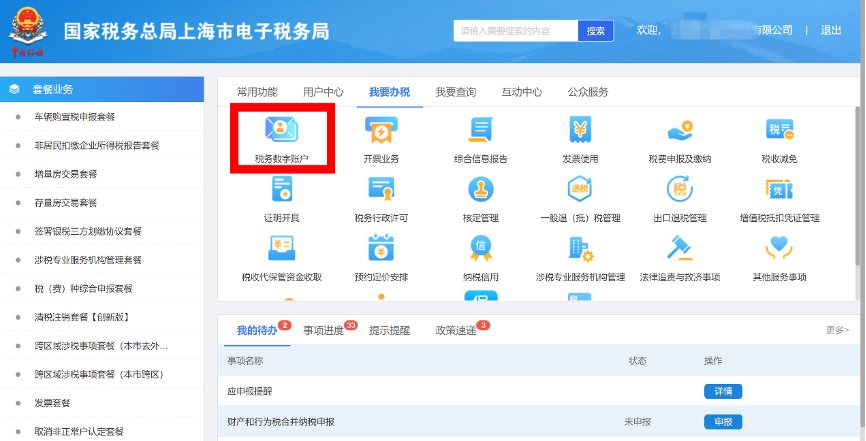Open the 政策速递 tab
Image resolution: width=866 pixels, height=441 pixels.
(453, 330)
